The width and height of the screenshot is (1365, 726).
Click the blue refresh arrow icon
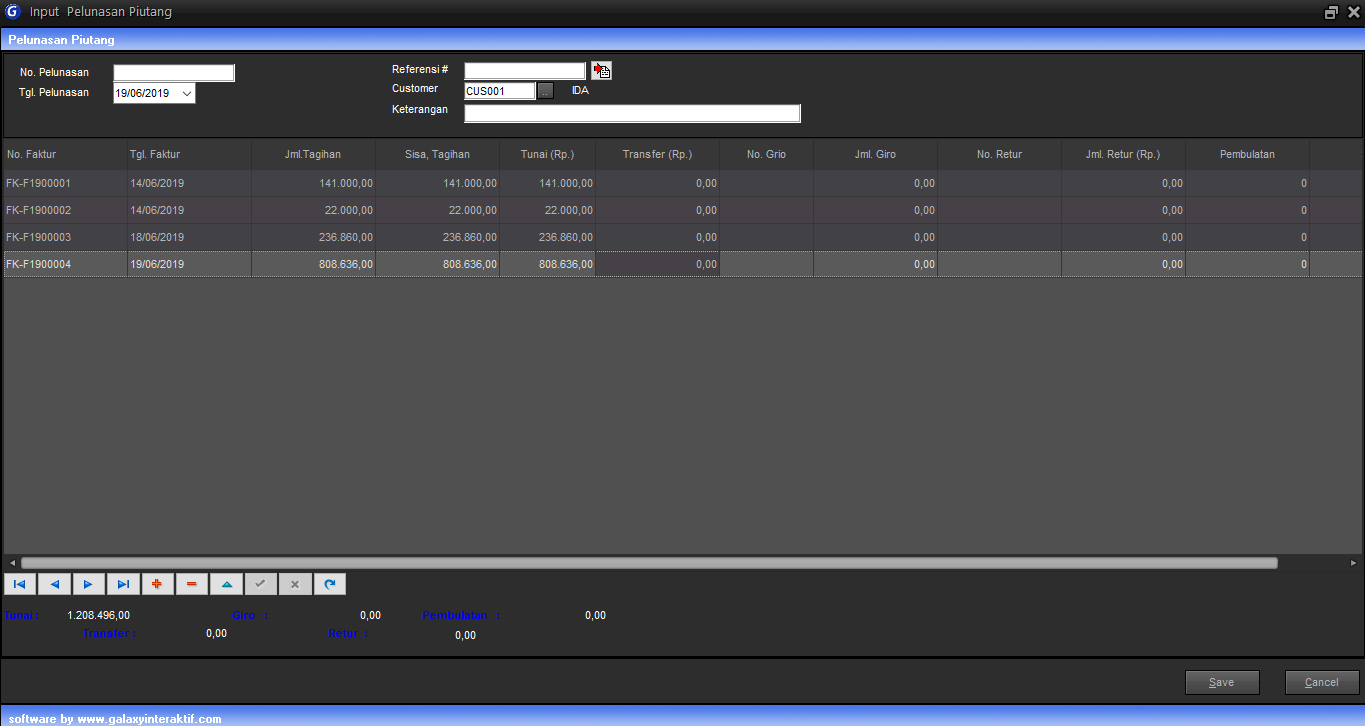(330, 584)
